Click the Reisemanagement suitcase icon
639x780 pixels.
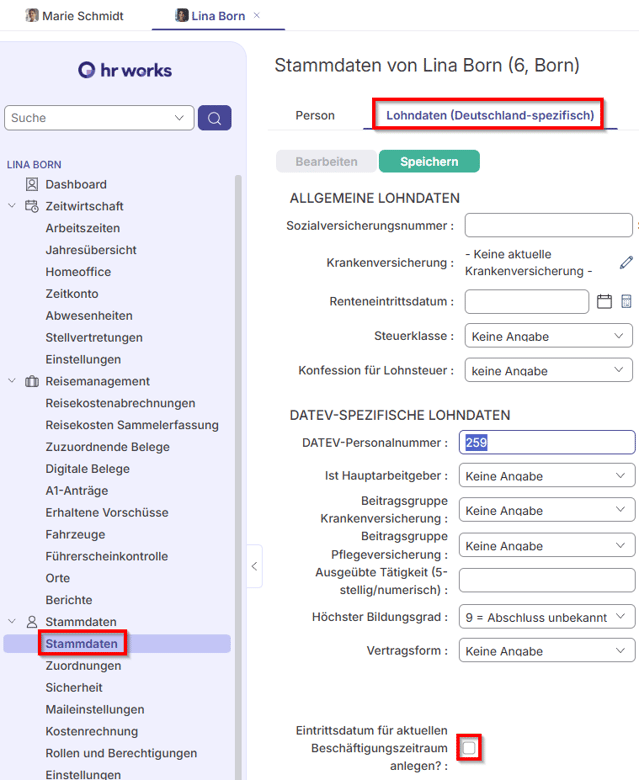pos(32,381)
